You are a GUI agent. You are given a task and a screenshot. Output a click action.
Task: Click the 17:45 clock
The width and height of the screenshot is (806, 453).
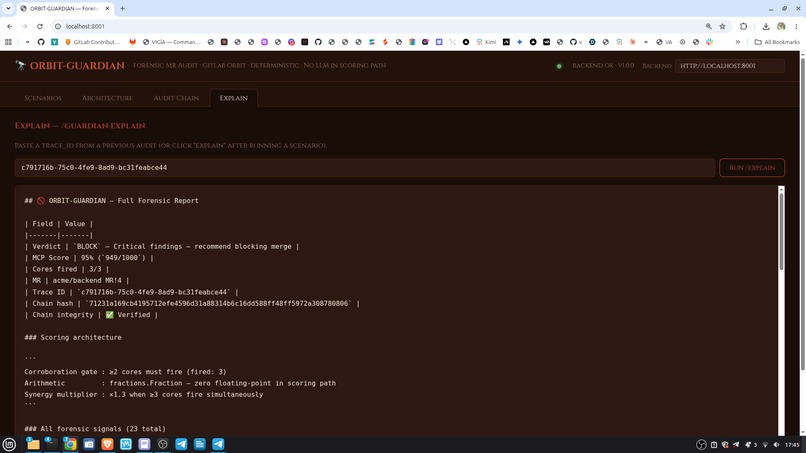click(x=793, y=445)
